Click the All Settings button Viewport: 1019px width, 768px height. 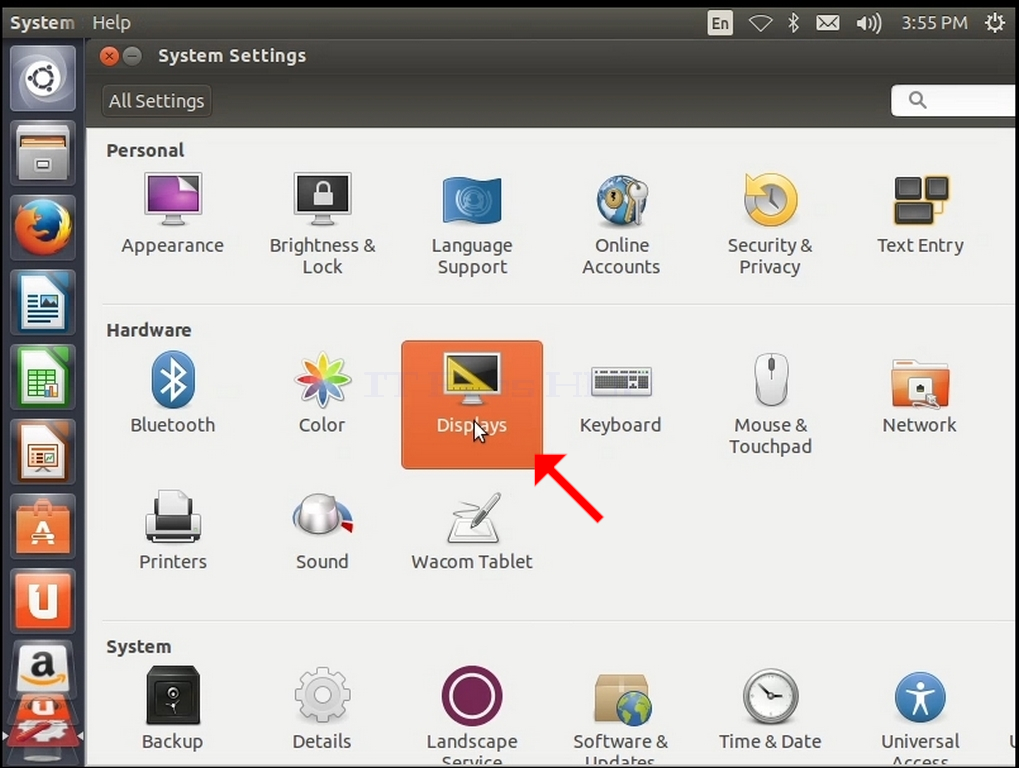tap(157, 101)
